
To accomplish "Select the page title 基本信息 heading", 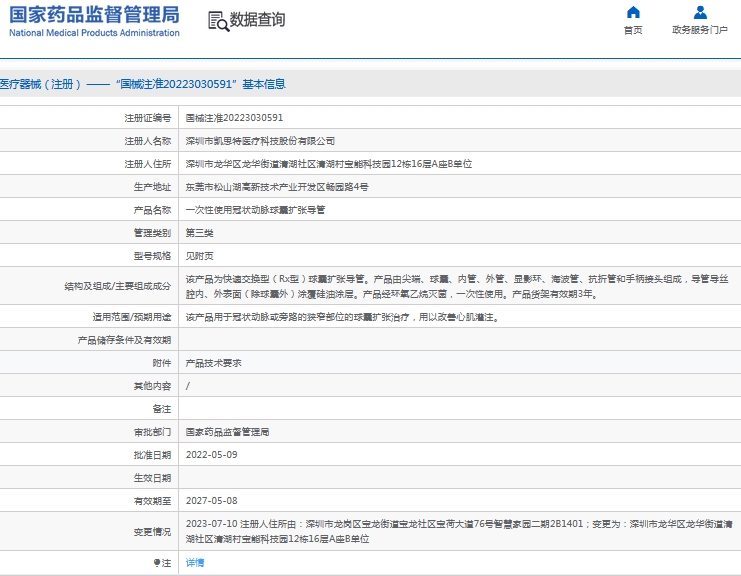I will pos(143,84).
